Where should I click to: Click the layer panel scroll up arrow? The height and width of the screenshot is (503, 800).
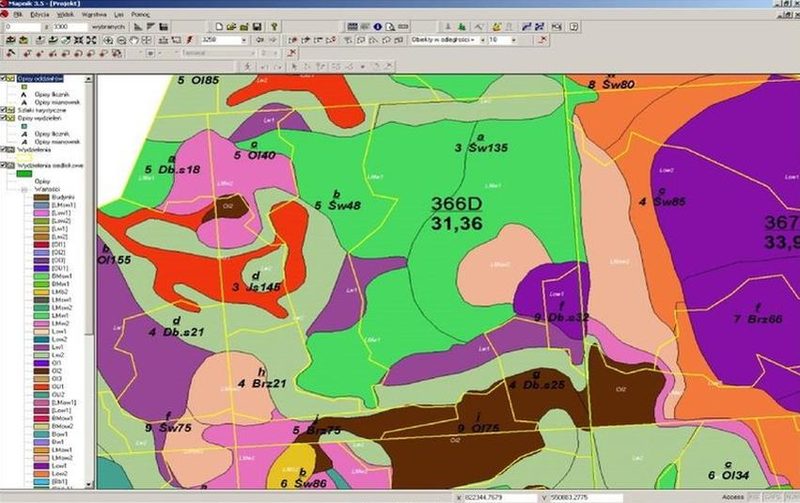click(x=89, y=79)
